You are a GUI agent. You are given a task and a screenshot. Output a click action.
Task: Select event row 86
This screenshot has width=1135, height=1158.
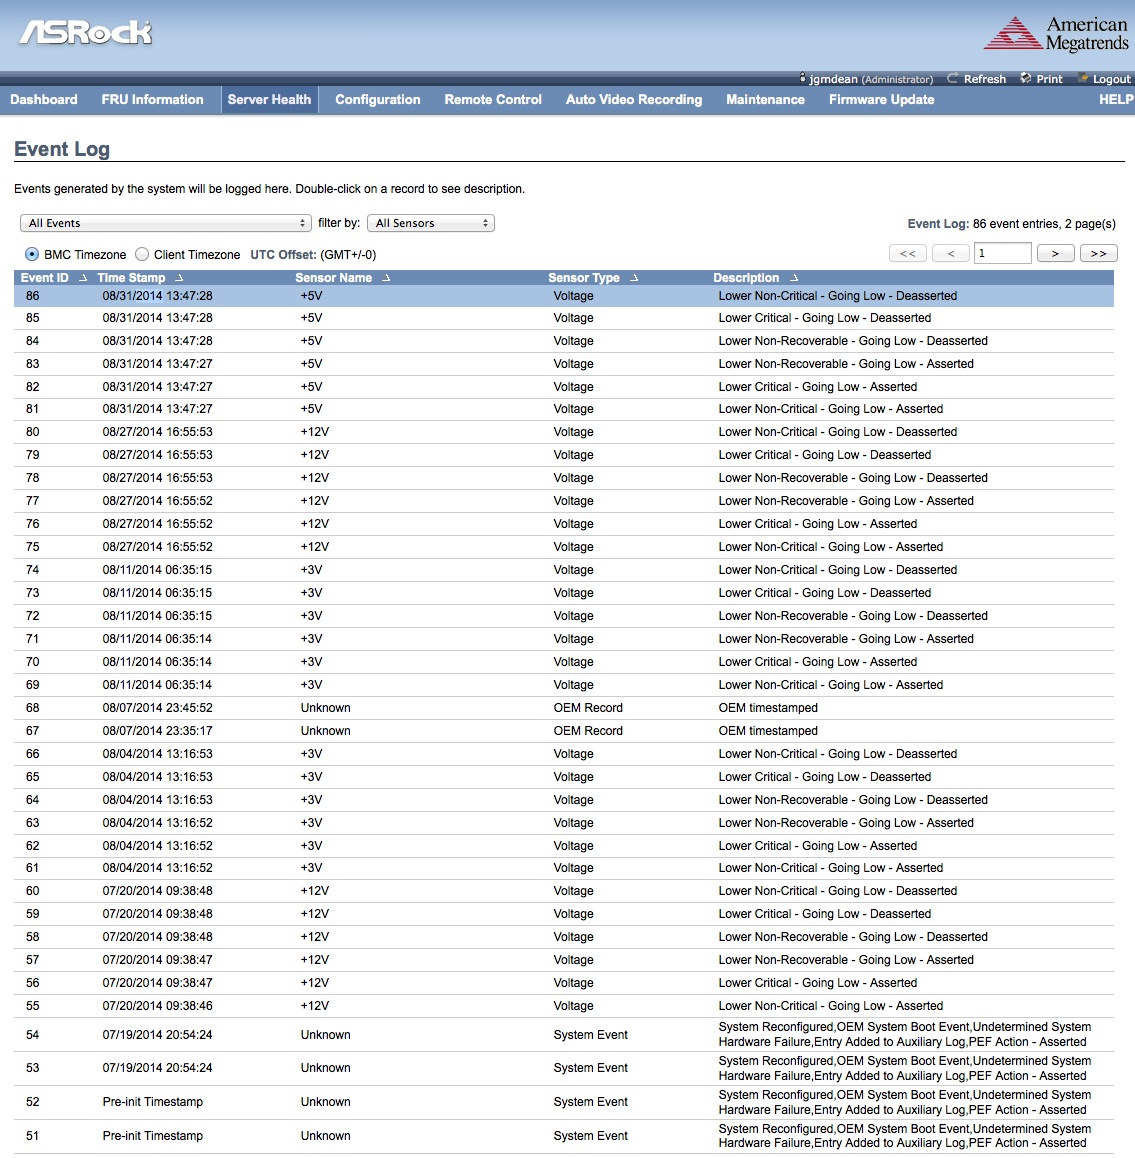pos(563,296)
